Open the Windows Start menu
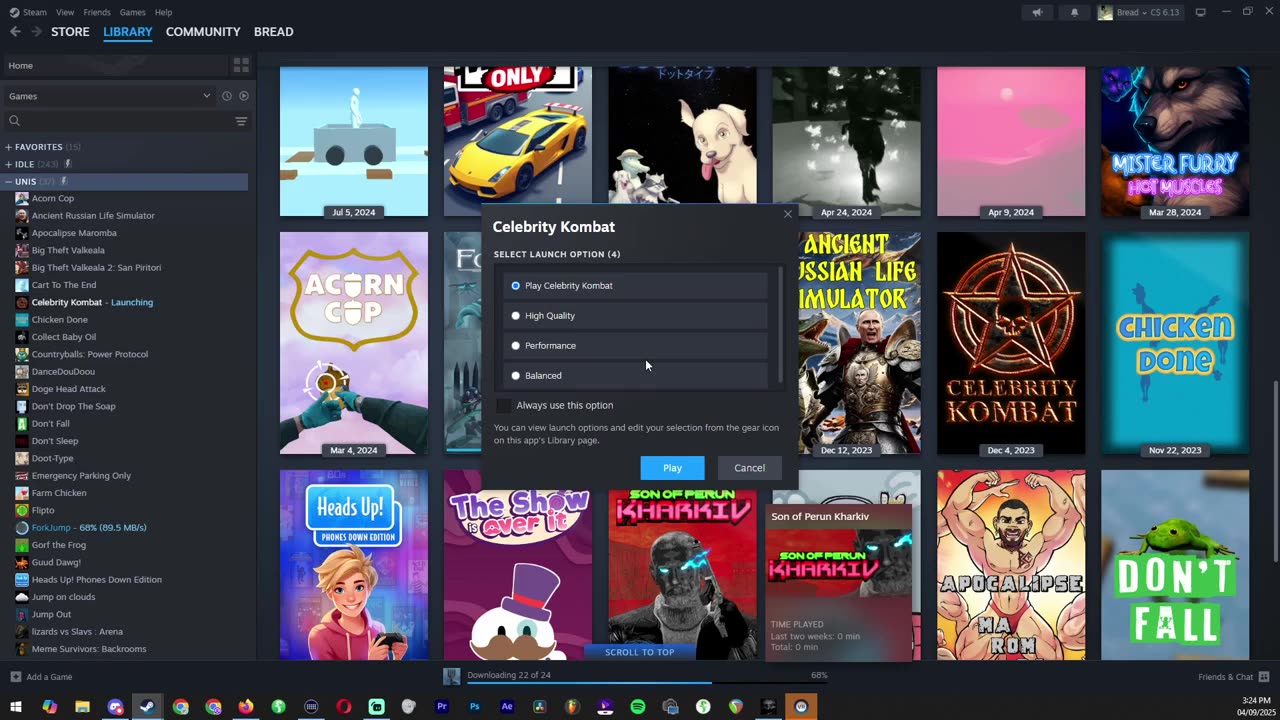This screenshot has height=720, width=1280. tap(16, 707)
